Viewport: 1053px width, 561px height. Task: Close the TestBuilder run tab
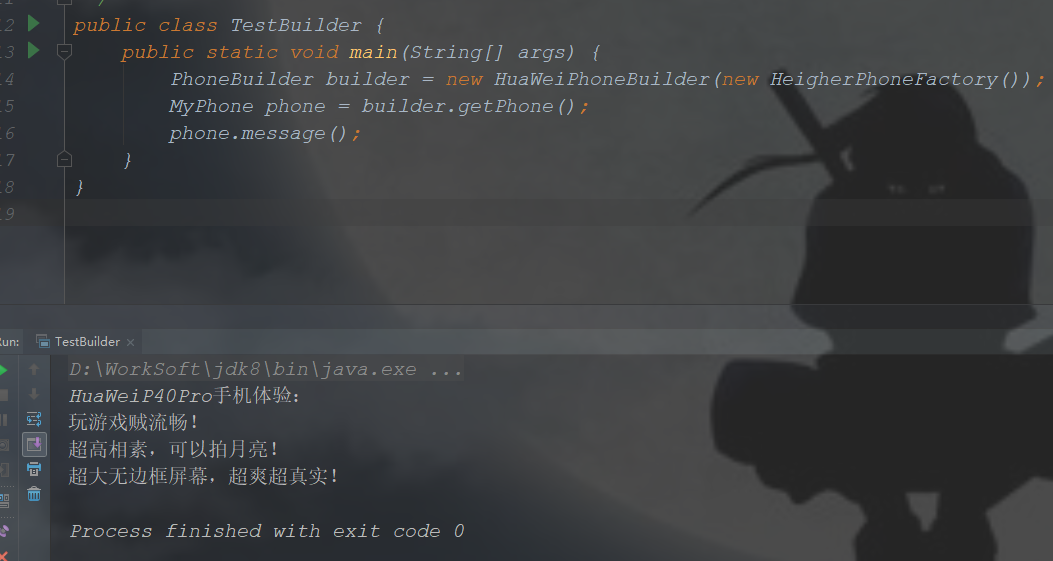[x=130, y=342]
